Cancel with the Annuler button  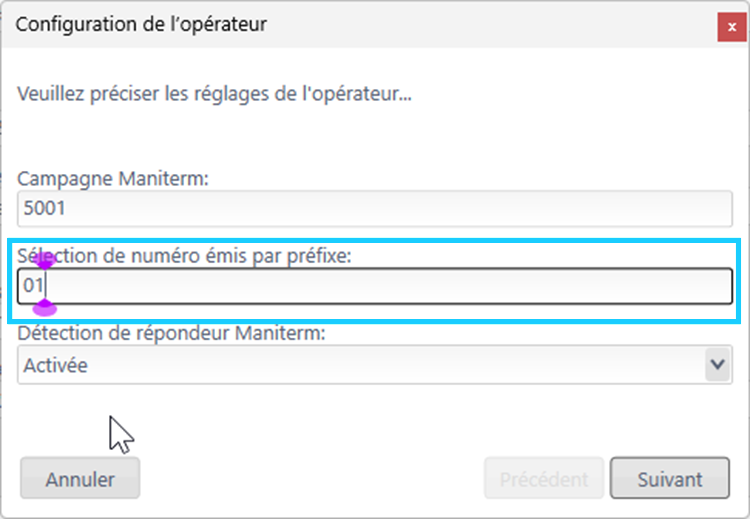80,478
